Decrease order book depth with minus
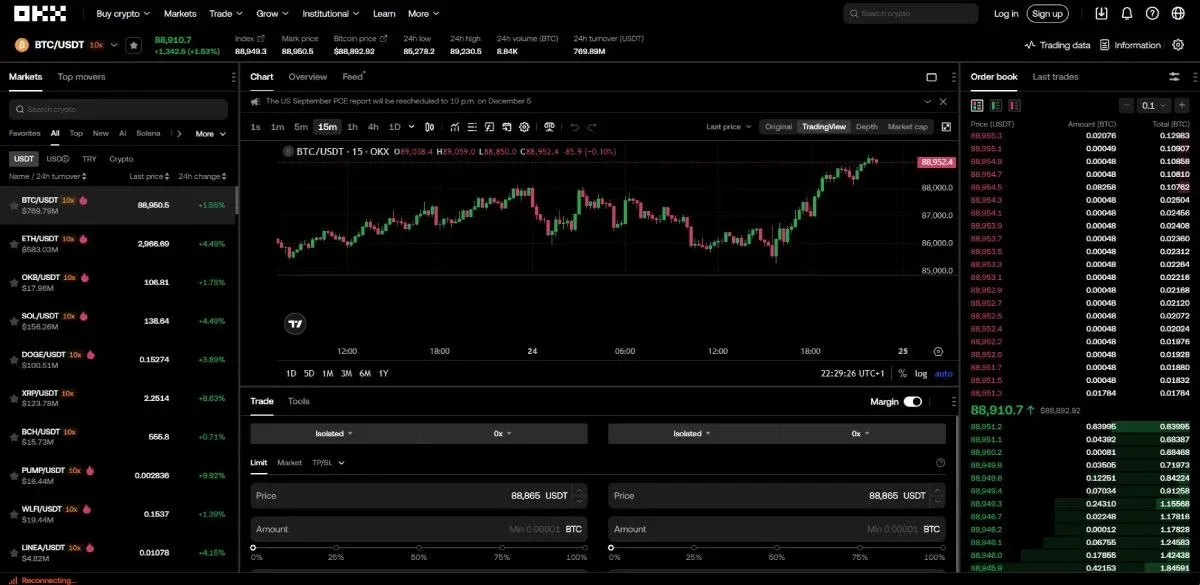 coord(1127,105)
